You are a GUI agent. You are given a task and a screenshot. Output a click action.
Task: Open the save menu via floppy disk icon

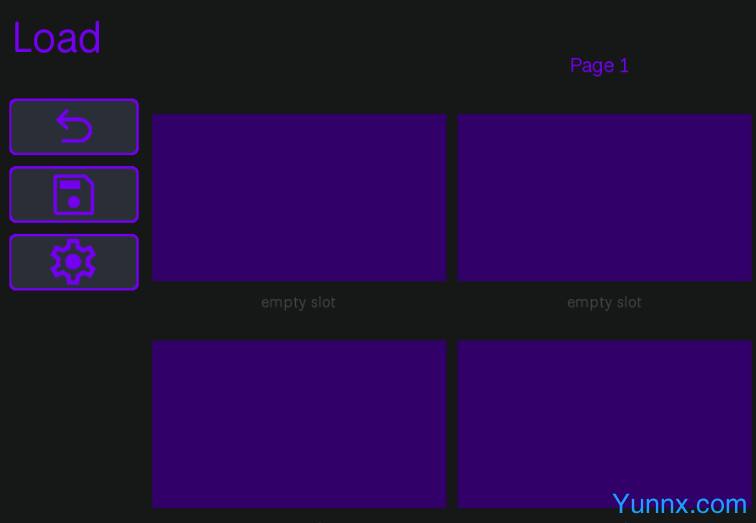[74, 195]
